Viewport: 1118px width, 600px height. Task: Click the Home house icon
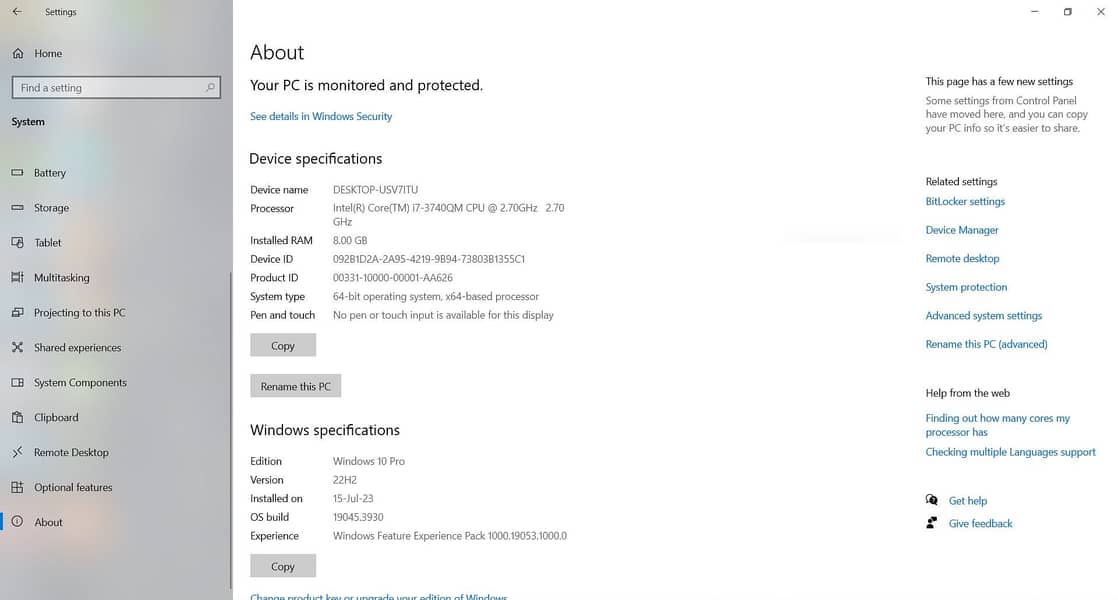pyautogui.click(x=18, y=53)
